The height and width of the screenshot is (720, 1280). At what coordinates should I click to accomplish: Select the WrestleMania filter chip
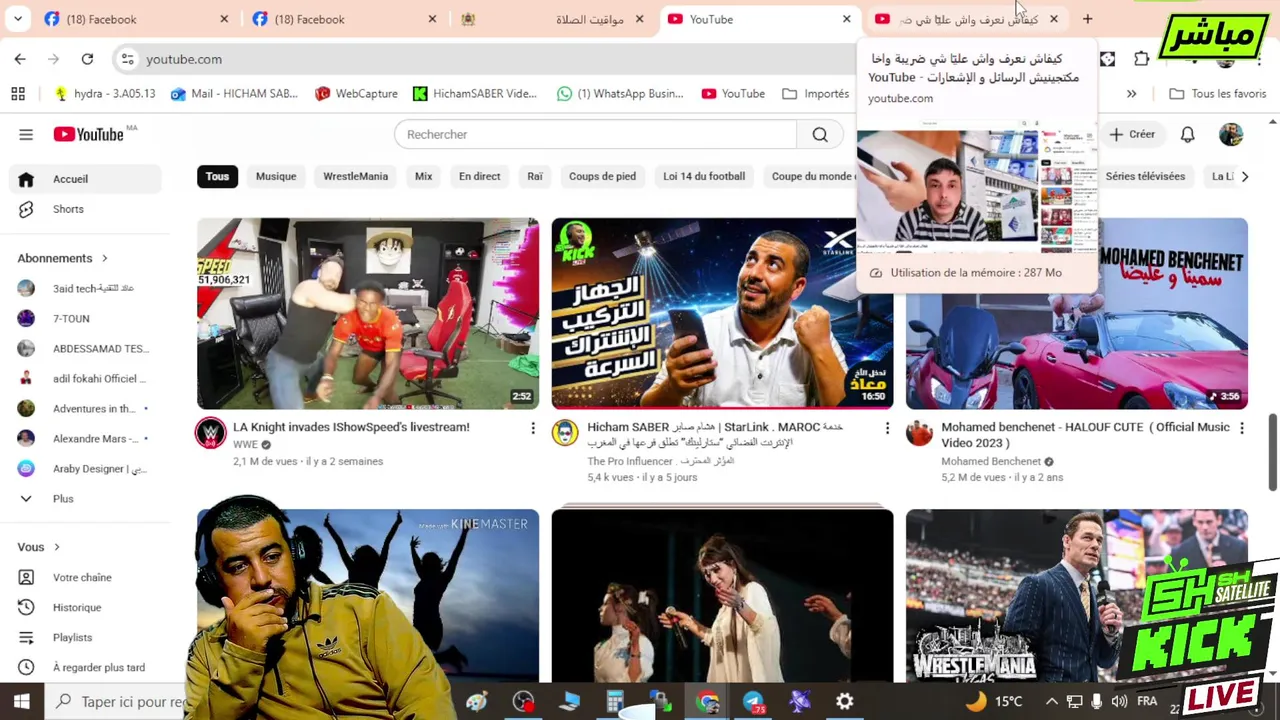pyautogui.click(x=355, y=176)
